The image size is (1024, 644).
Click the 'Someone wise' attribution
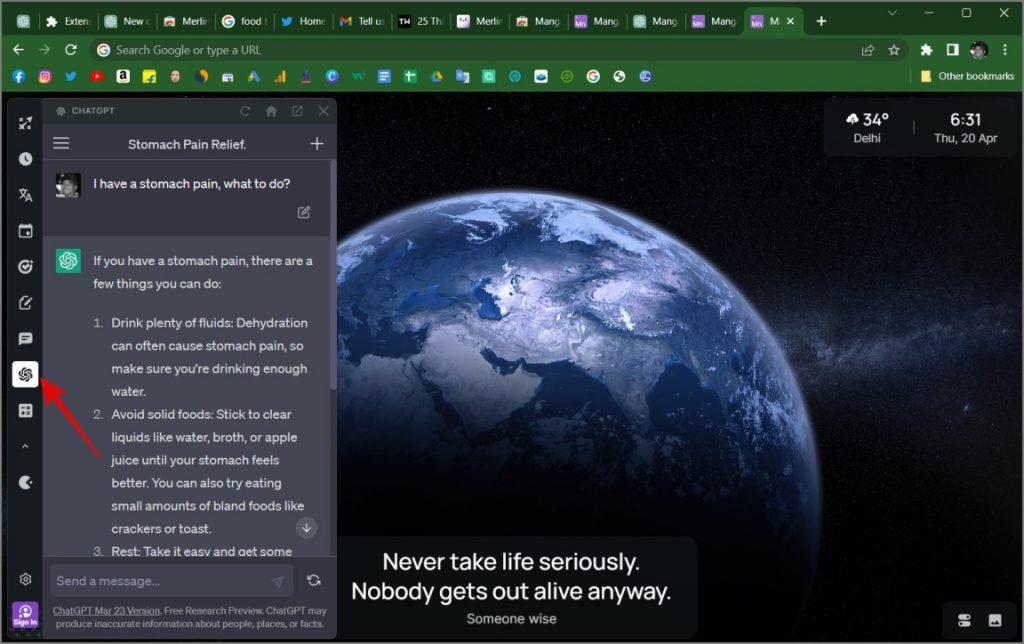(x=511, y=619)
